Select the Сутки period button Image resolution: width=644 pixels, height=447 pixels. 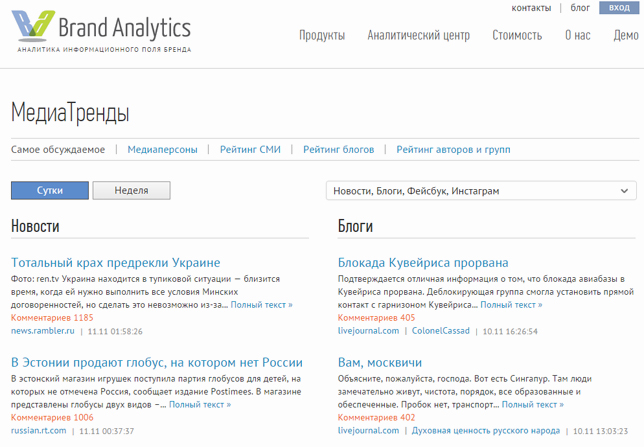[x=50, y=191]
